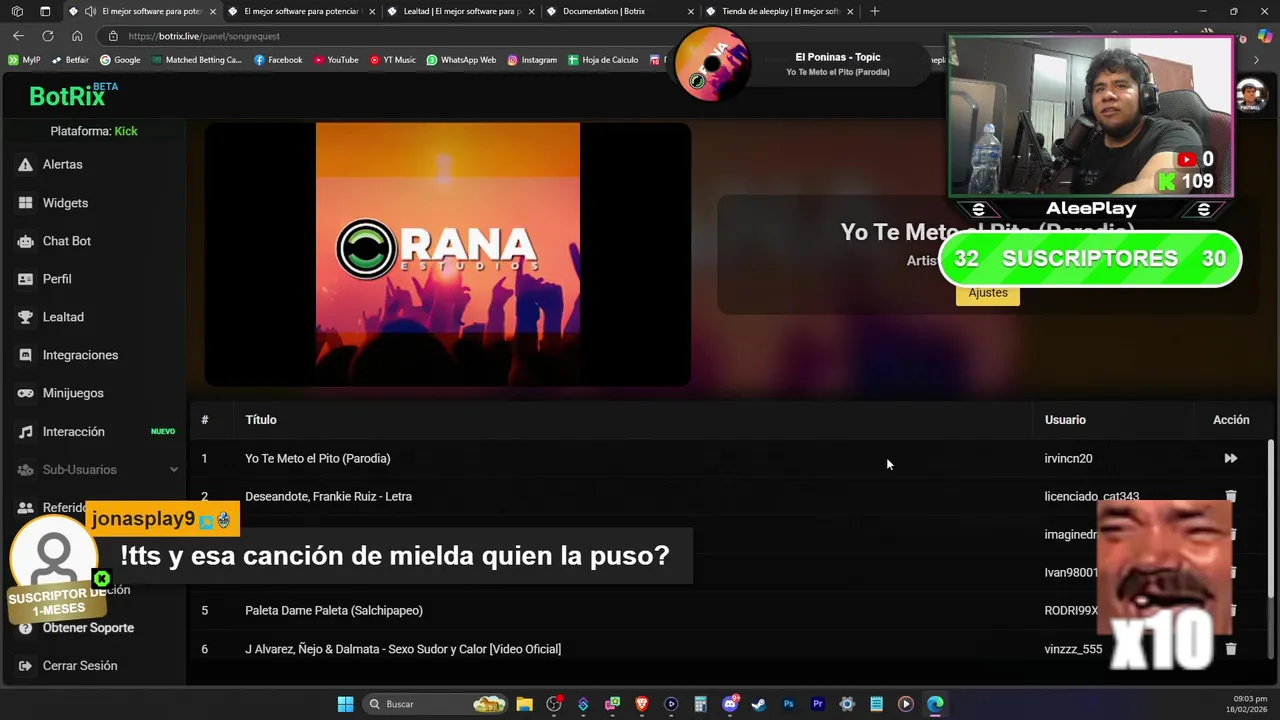Delete the Deseandote, Frankie Ruiz song request

(1231, 496)
